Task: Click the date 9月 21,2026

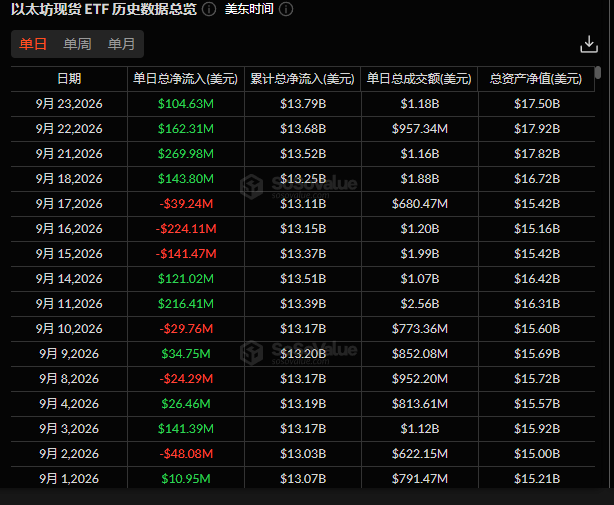Action: pyautogui.click(x=69, y=154)
